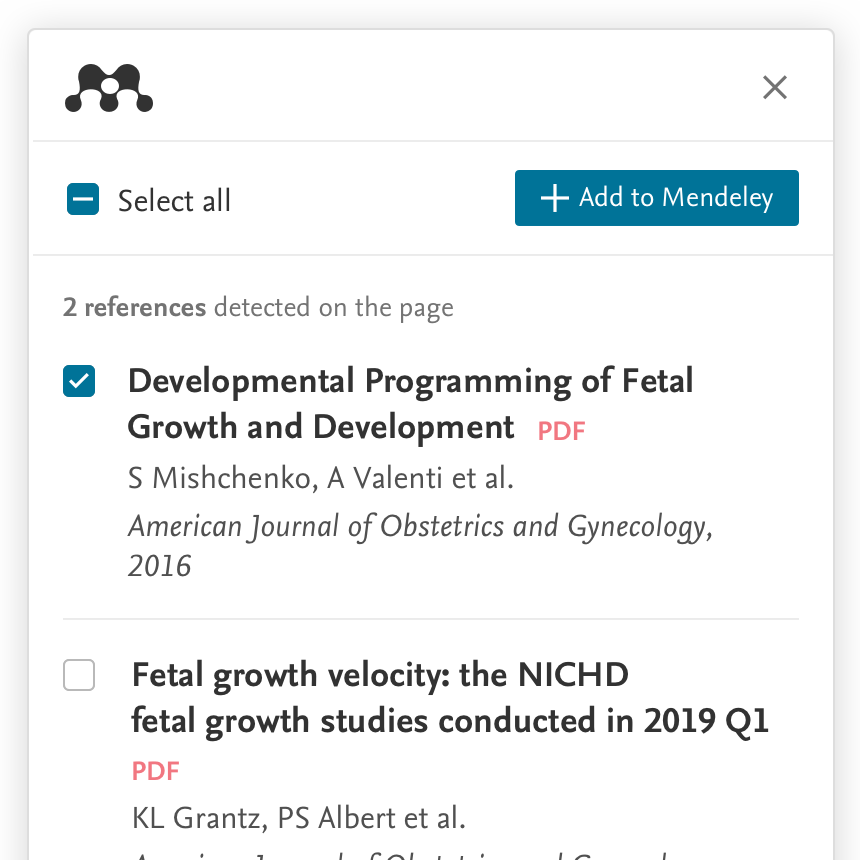This screenshot has height=860, width=860.
Task: Click the minus icon in Select all box
Action: (x=83, y=199)
